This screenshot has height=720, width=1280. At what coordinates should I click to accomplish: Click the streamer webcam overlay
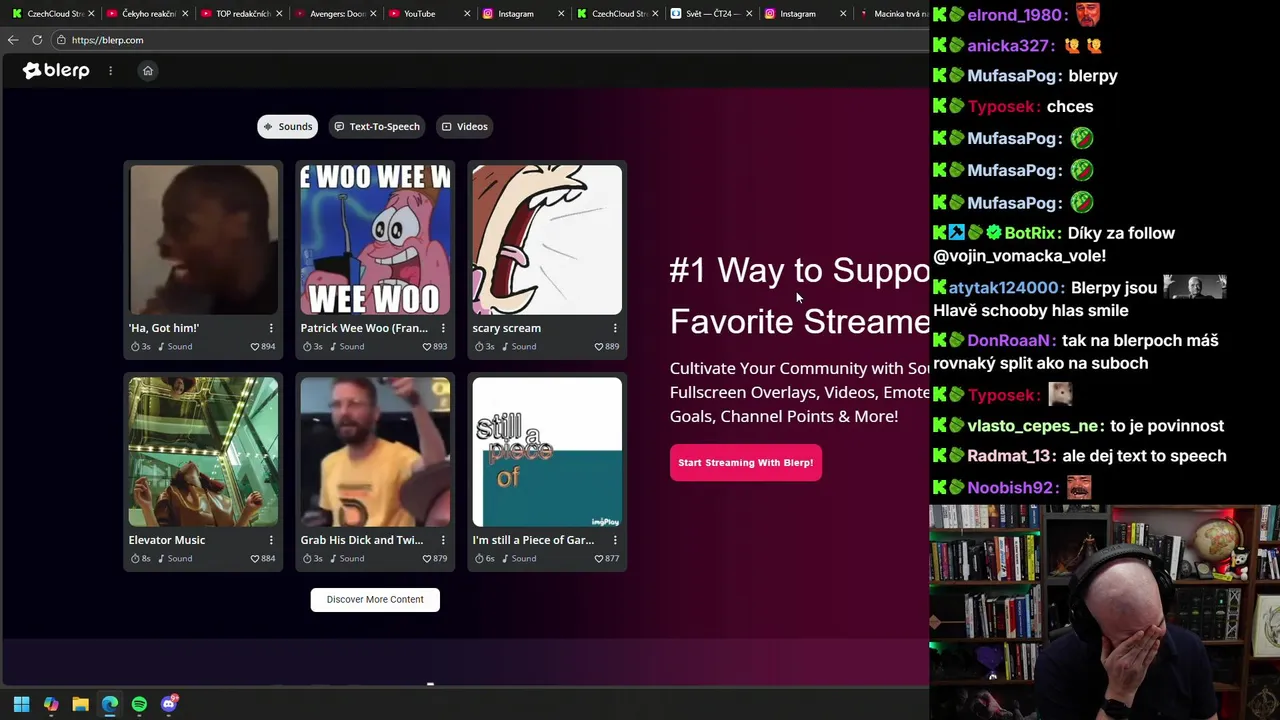coord(1104,612)
